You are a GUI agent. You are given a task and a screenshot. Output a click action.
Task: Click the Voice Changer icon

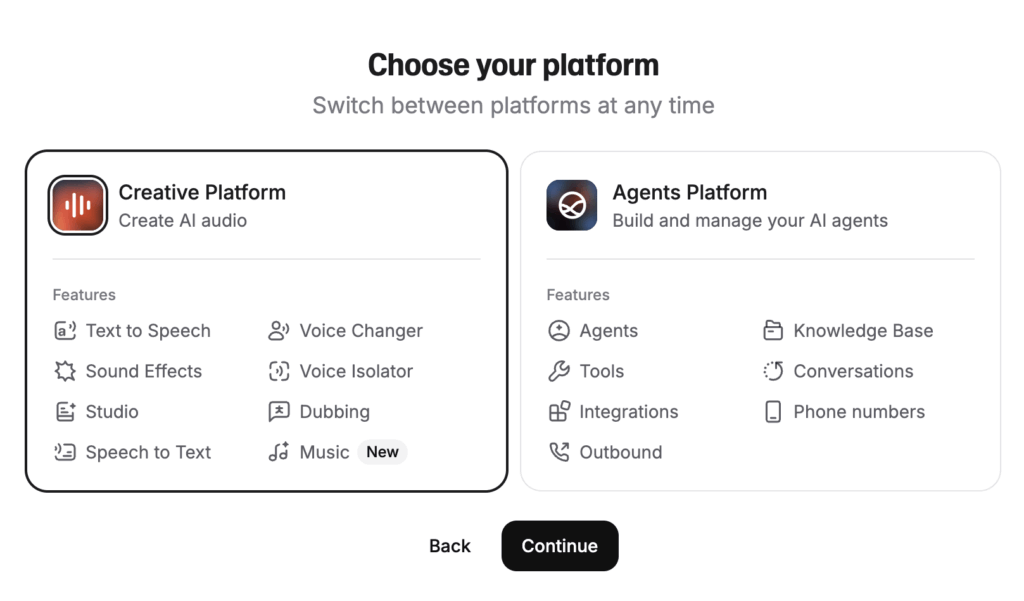tap(279, 331)
